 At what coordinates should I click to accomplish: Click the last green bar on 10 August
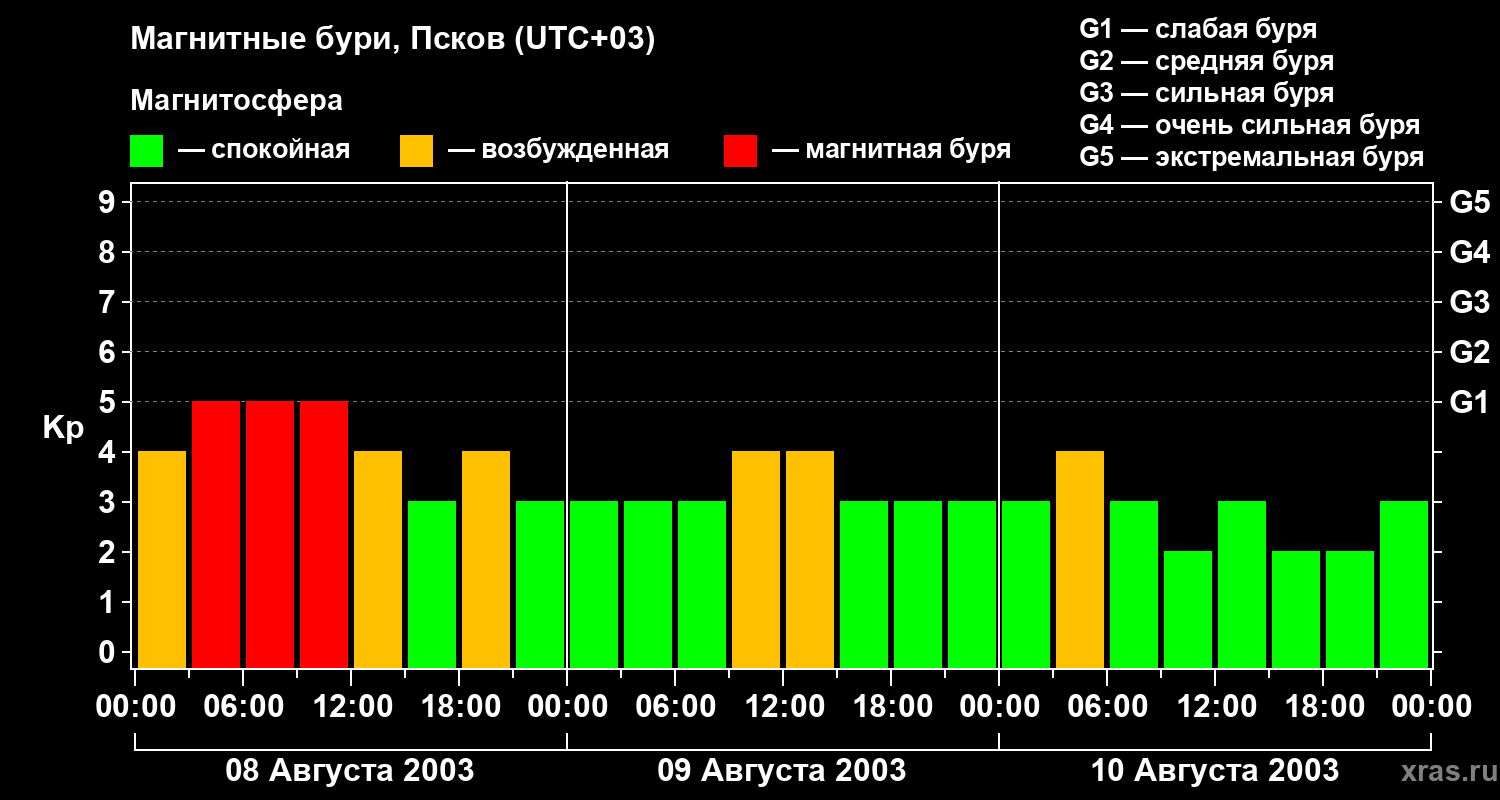[1404, 584]
